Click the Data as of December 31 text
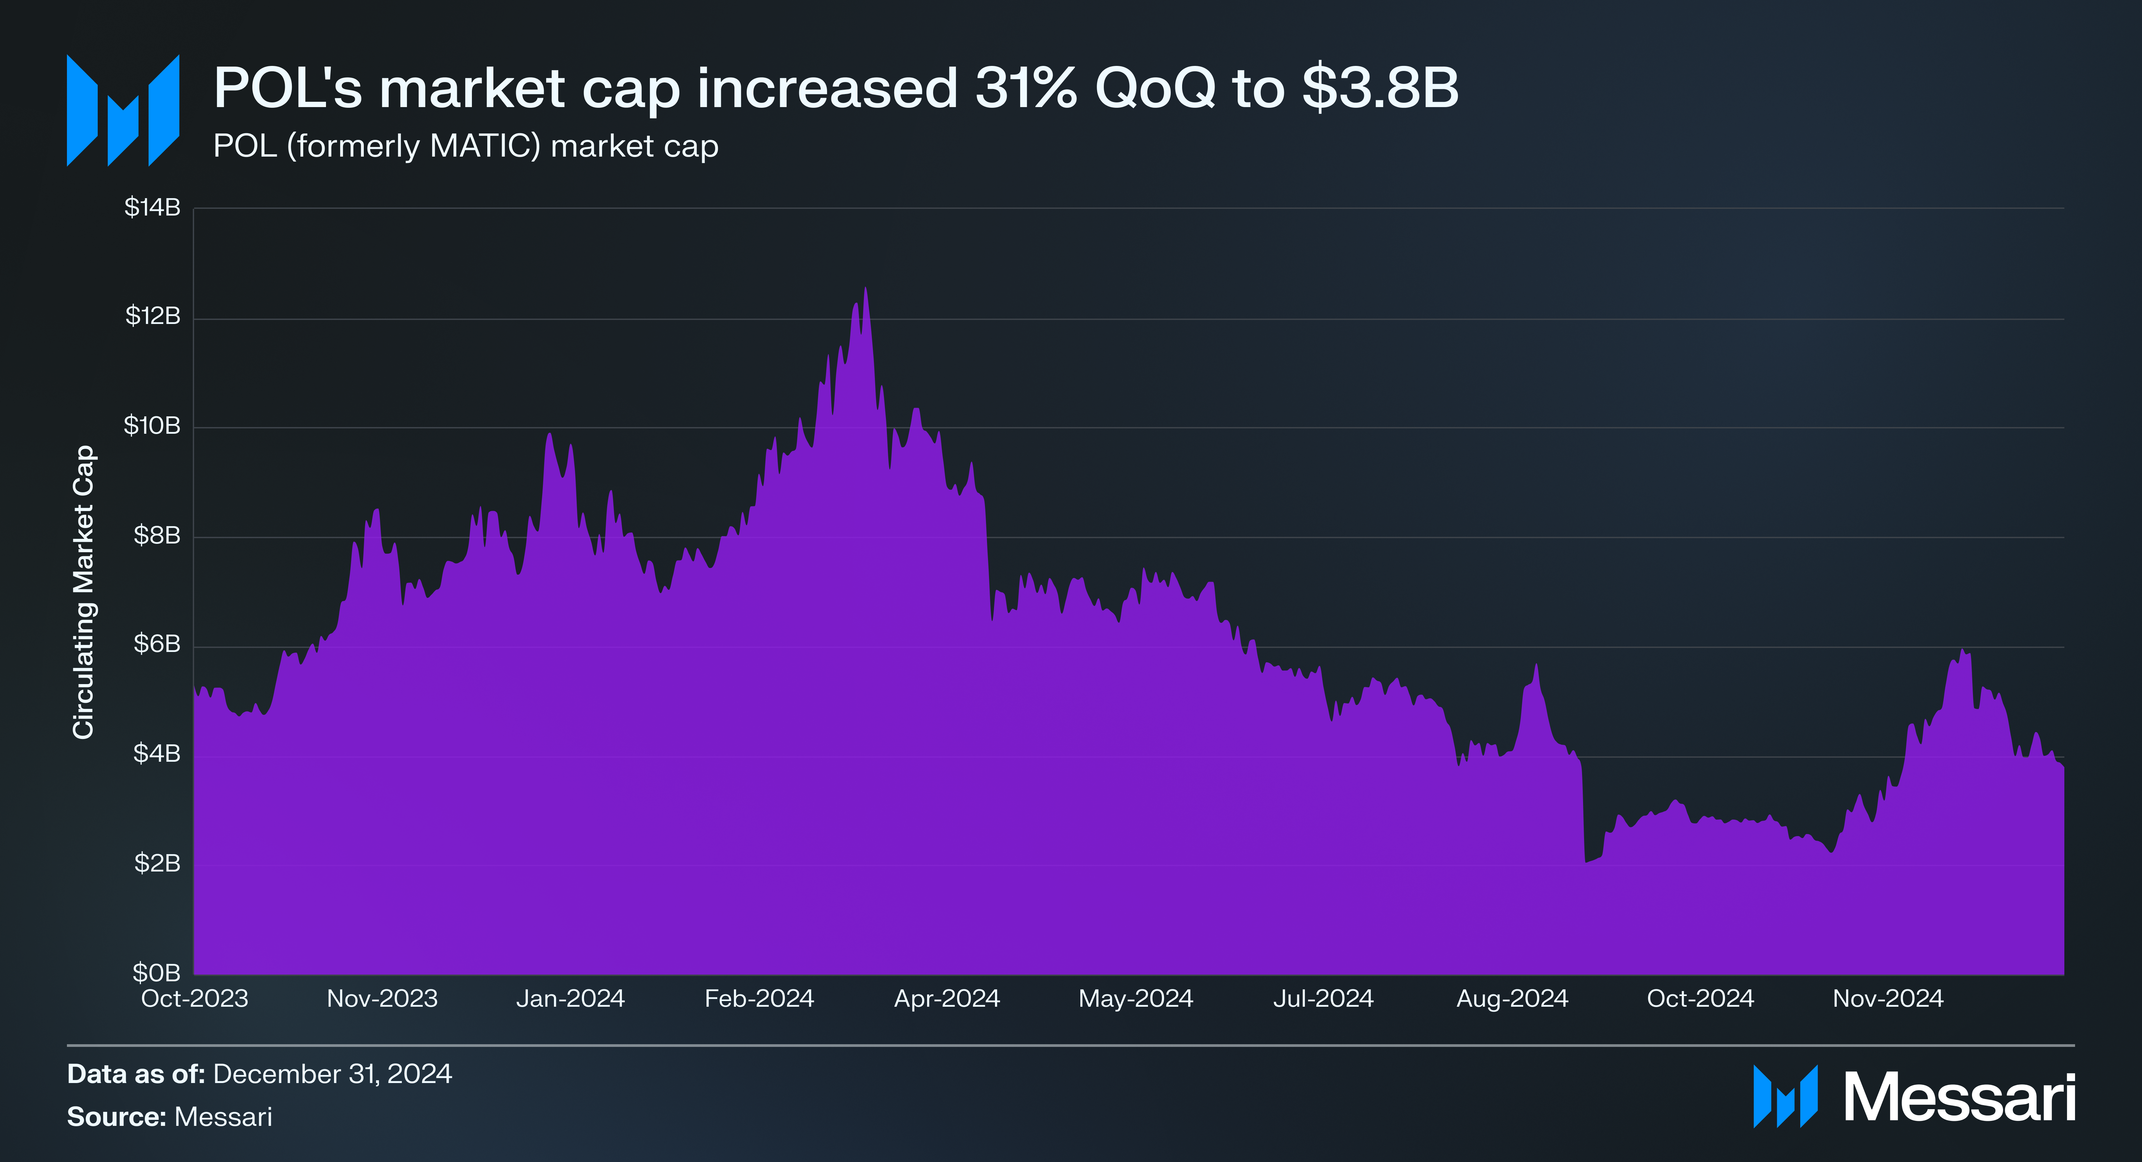 (x=259, y=1074)
